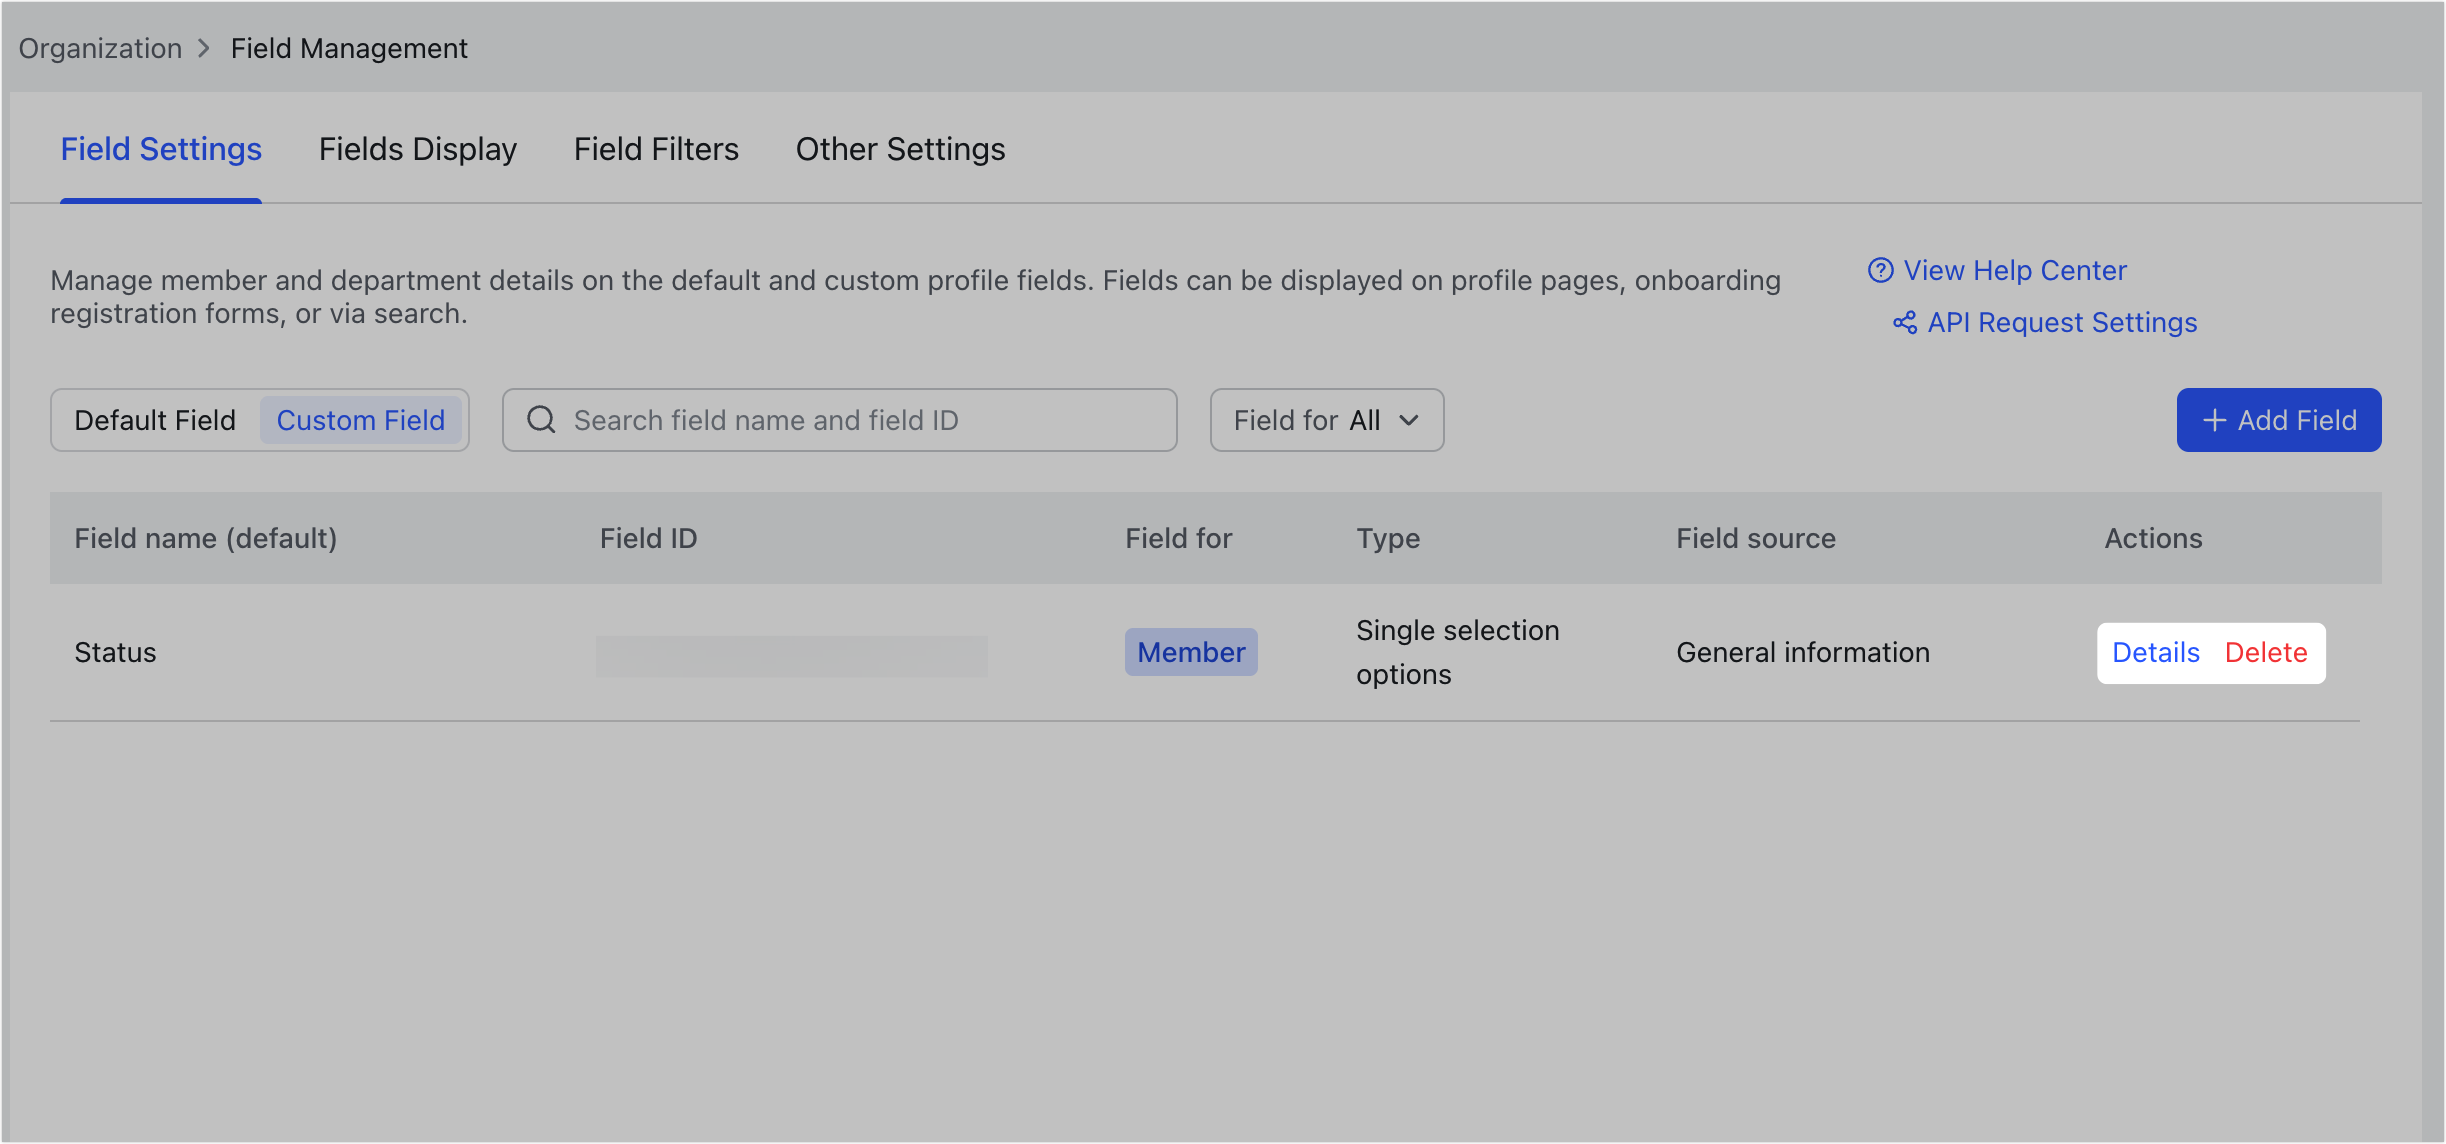This screenshot has width=2446, height=1144.
Task: Open the Field Settings tab
Action: [161, 149]
